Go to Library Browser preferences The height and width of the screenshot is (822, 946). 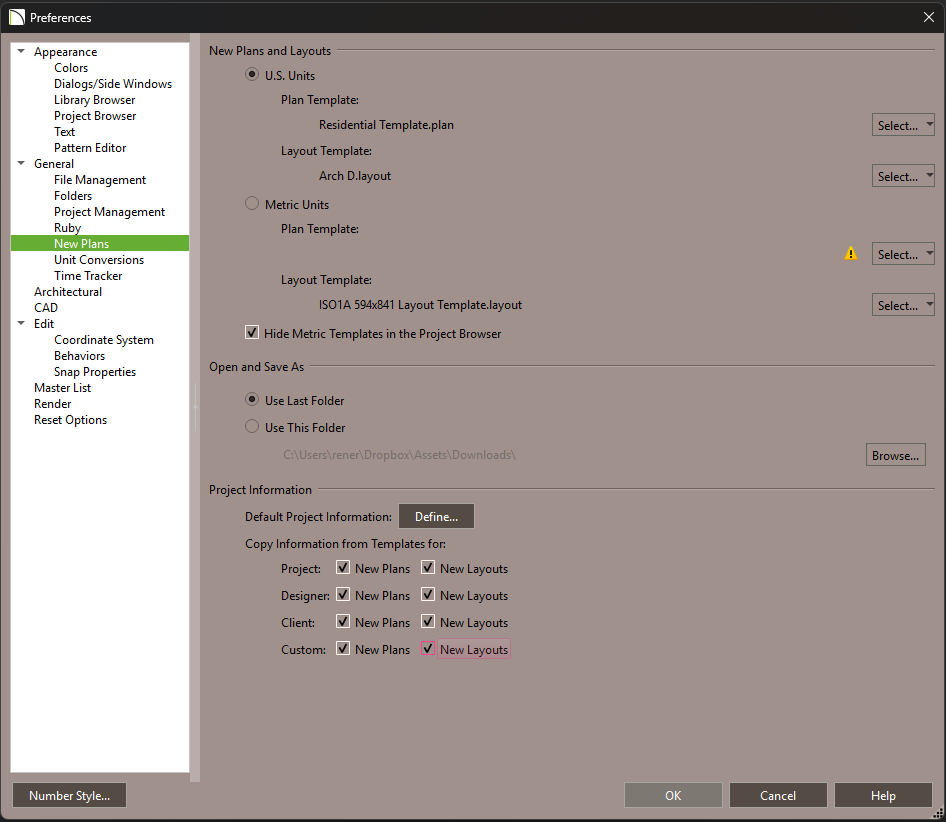pos(95,100)
